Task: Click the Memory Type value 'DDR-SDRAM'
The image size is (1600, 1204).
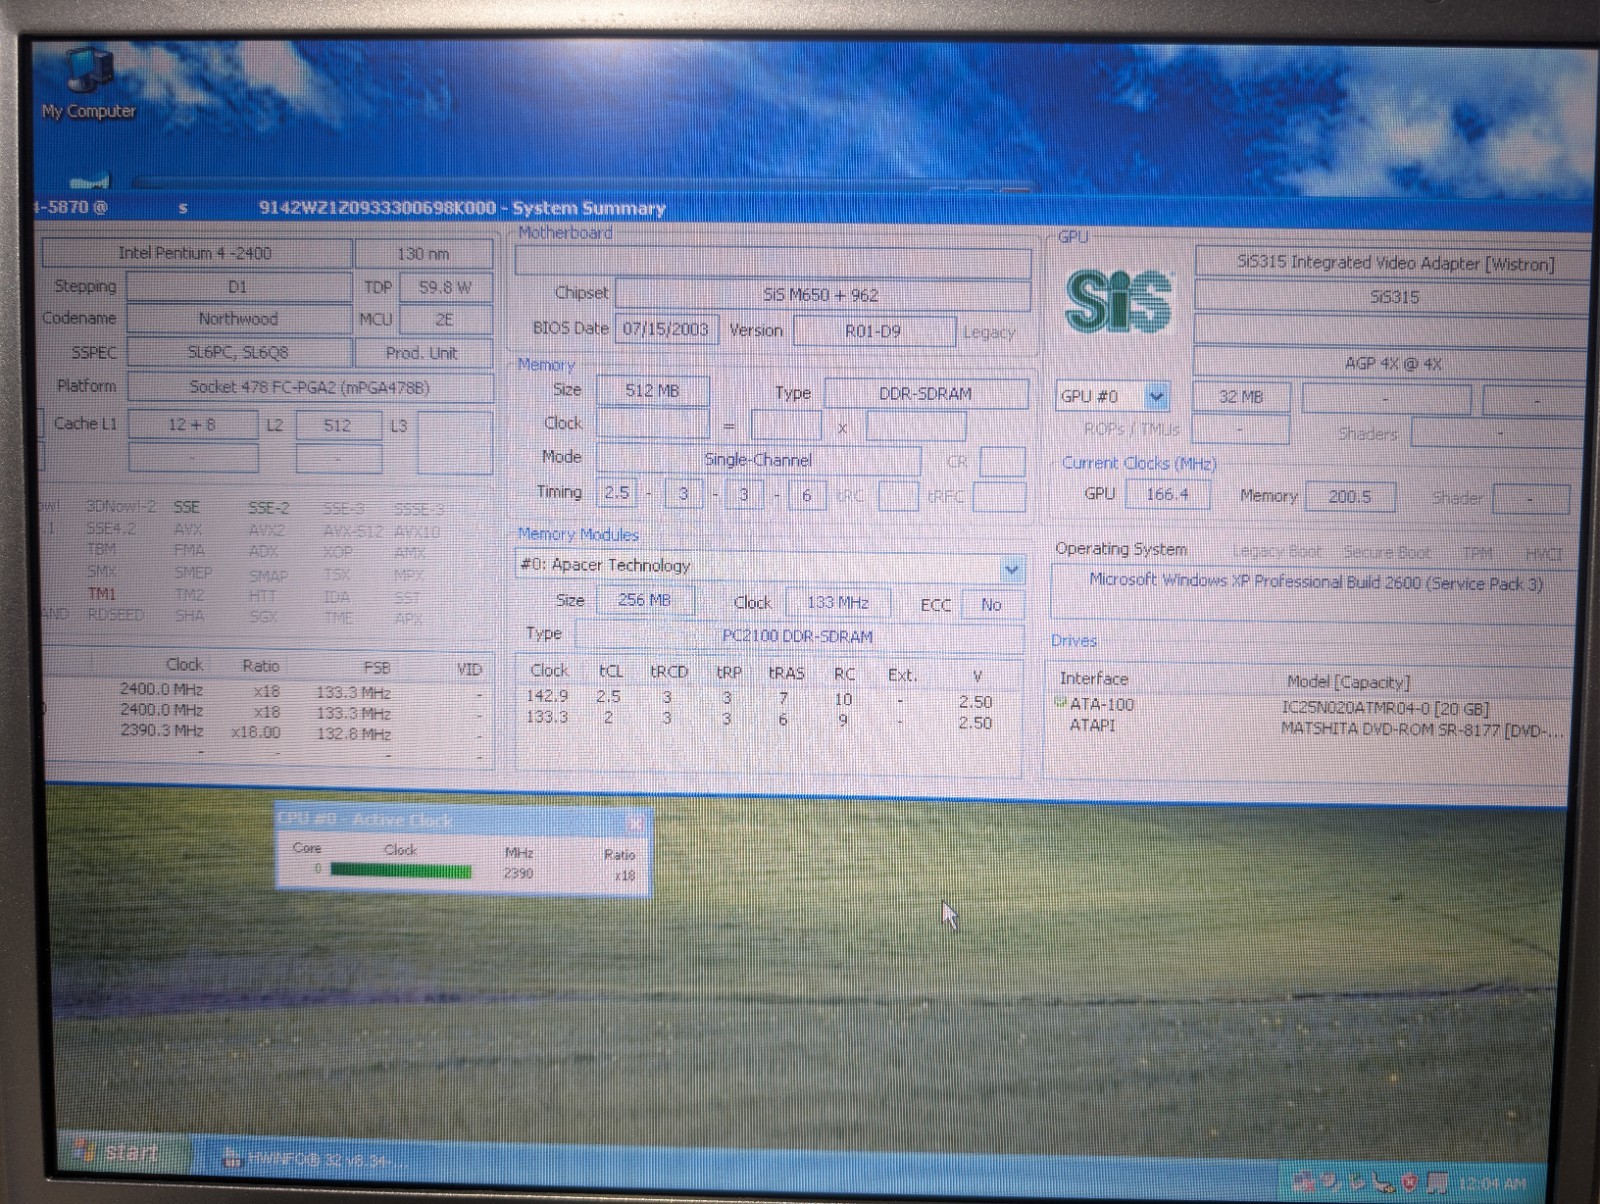Action: point(926,394)
